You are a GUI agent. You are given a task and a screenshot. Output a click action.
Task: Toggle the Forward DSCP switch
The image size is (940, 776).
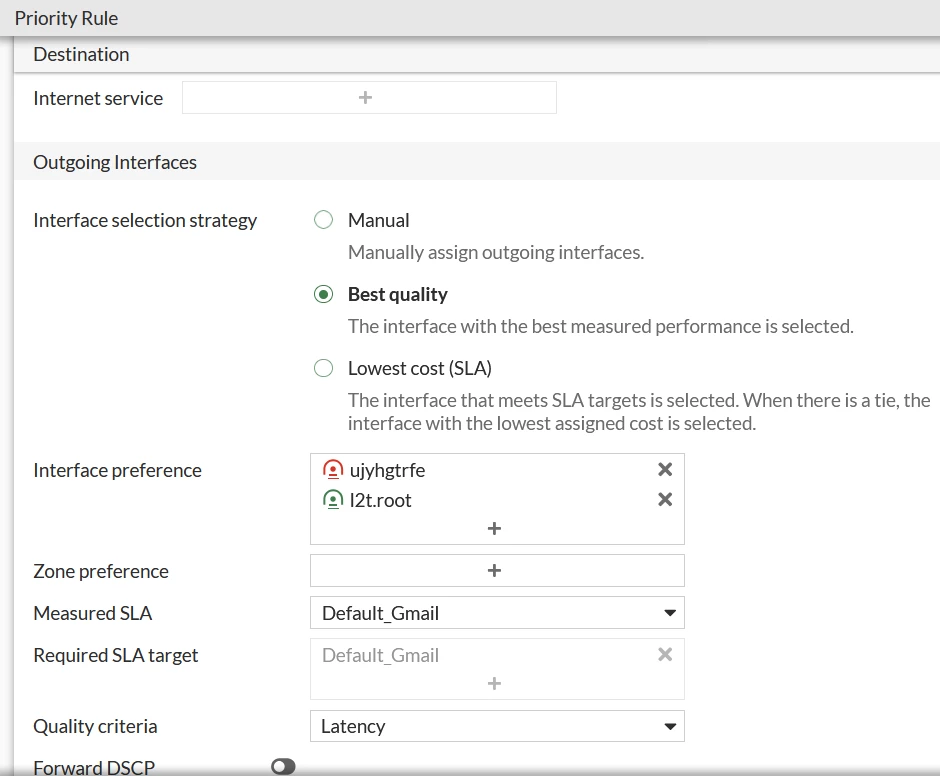[x=283, y=766]
